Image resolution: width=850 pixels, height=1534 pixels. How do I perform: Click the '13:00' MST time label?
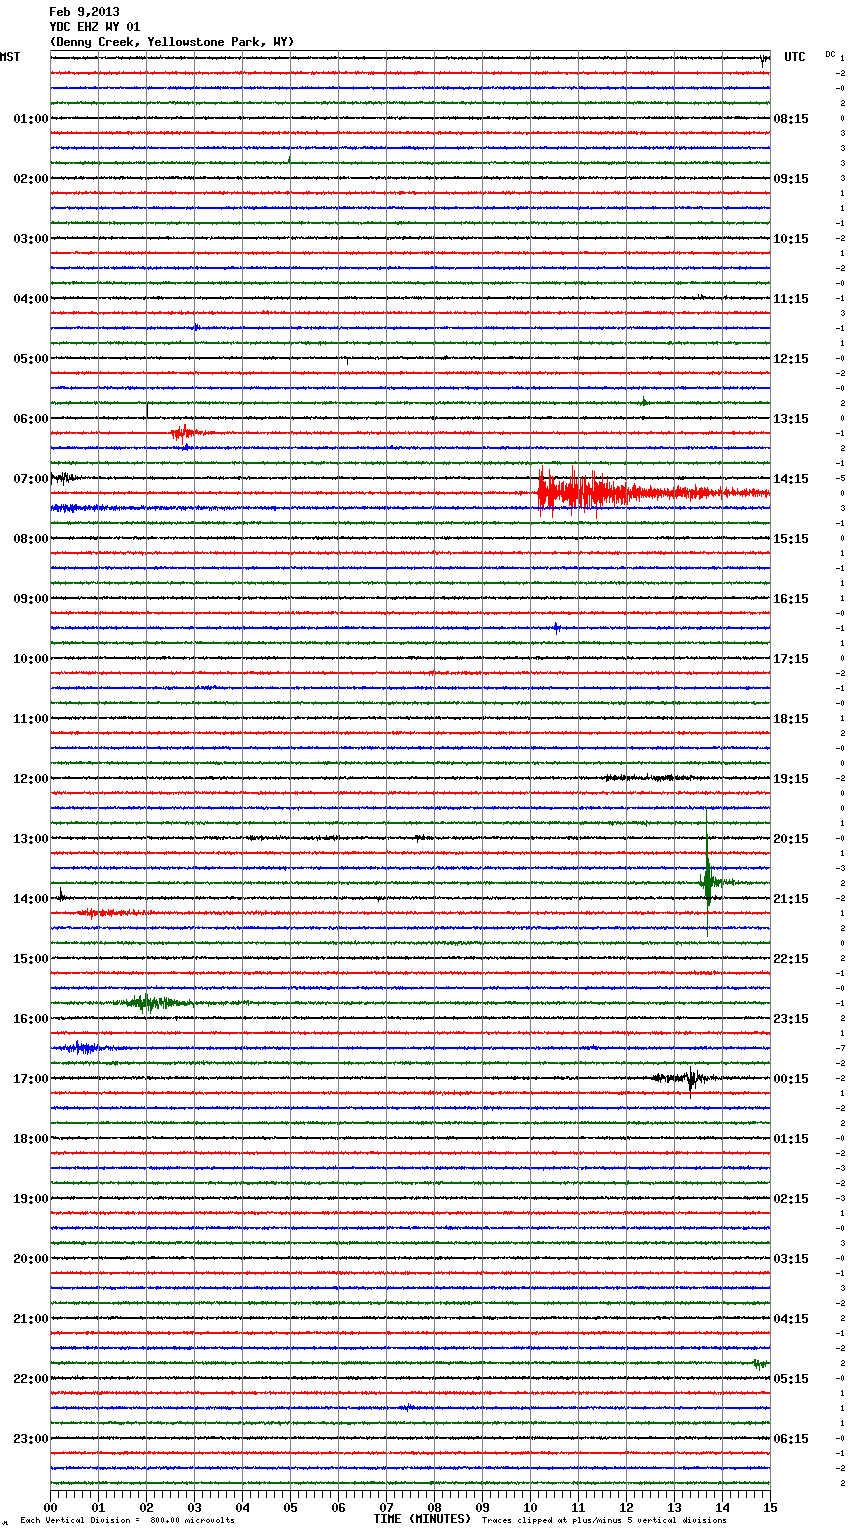pos(31,839)
